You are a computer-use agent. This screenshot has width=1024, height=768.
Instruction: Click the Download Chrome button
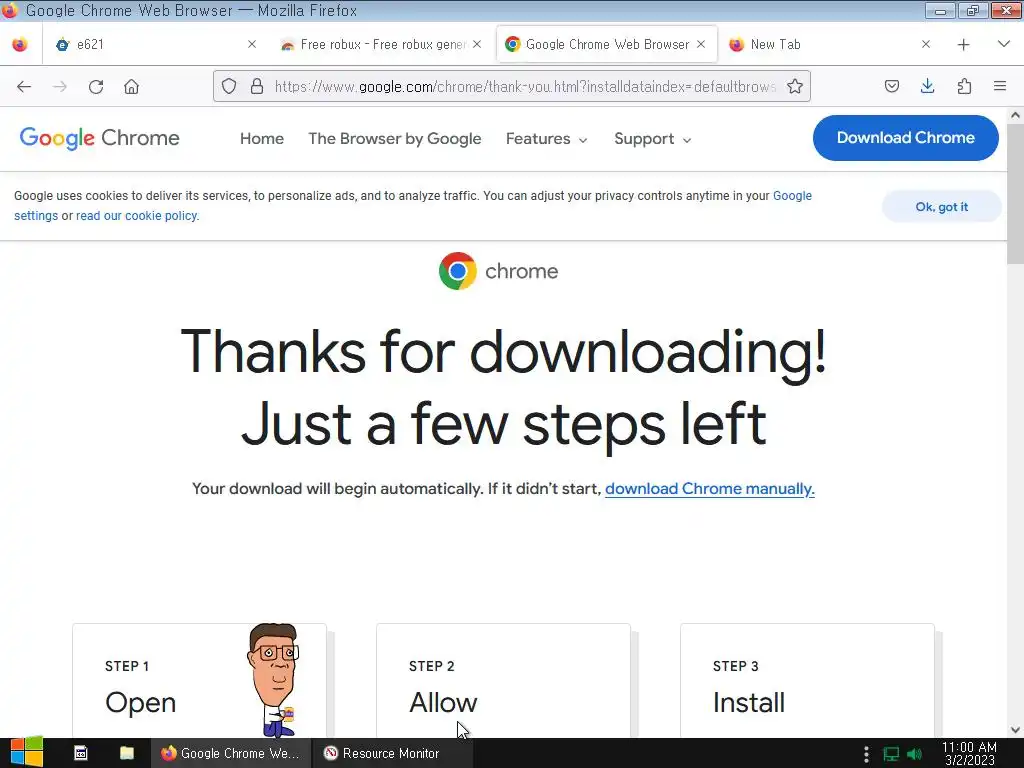906,138
